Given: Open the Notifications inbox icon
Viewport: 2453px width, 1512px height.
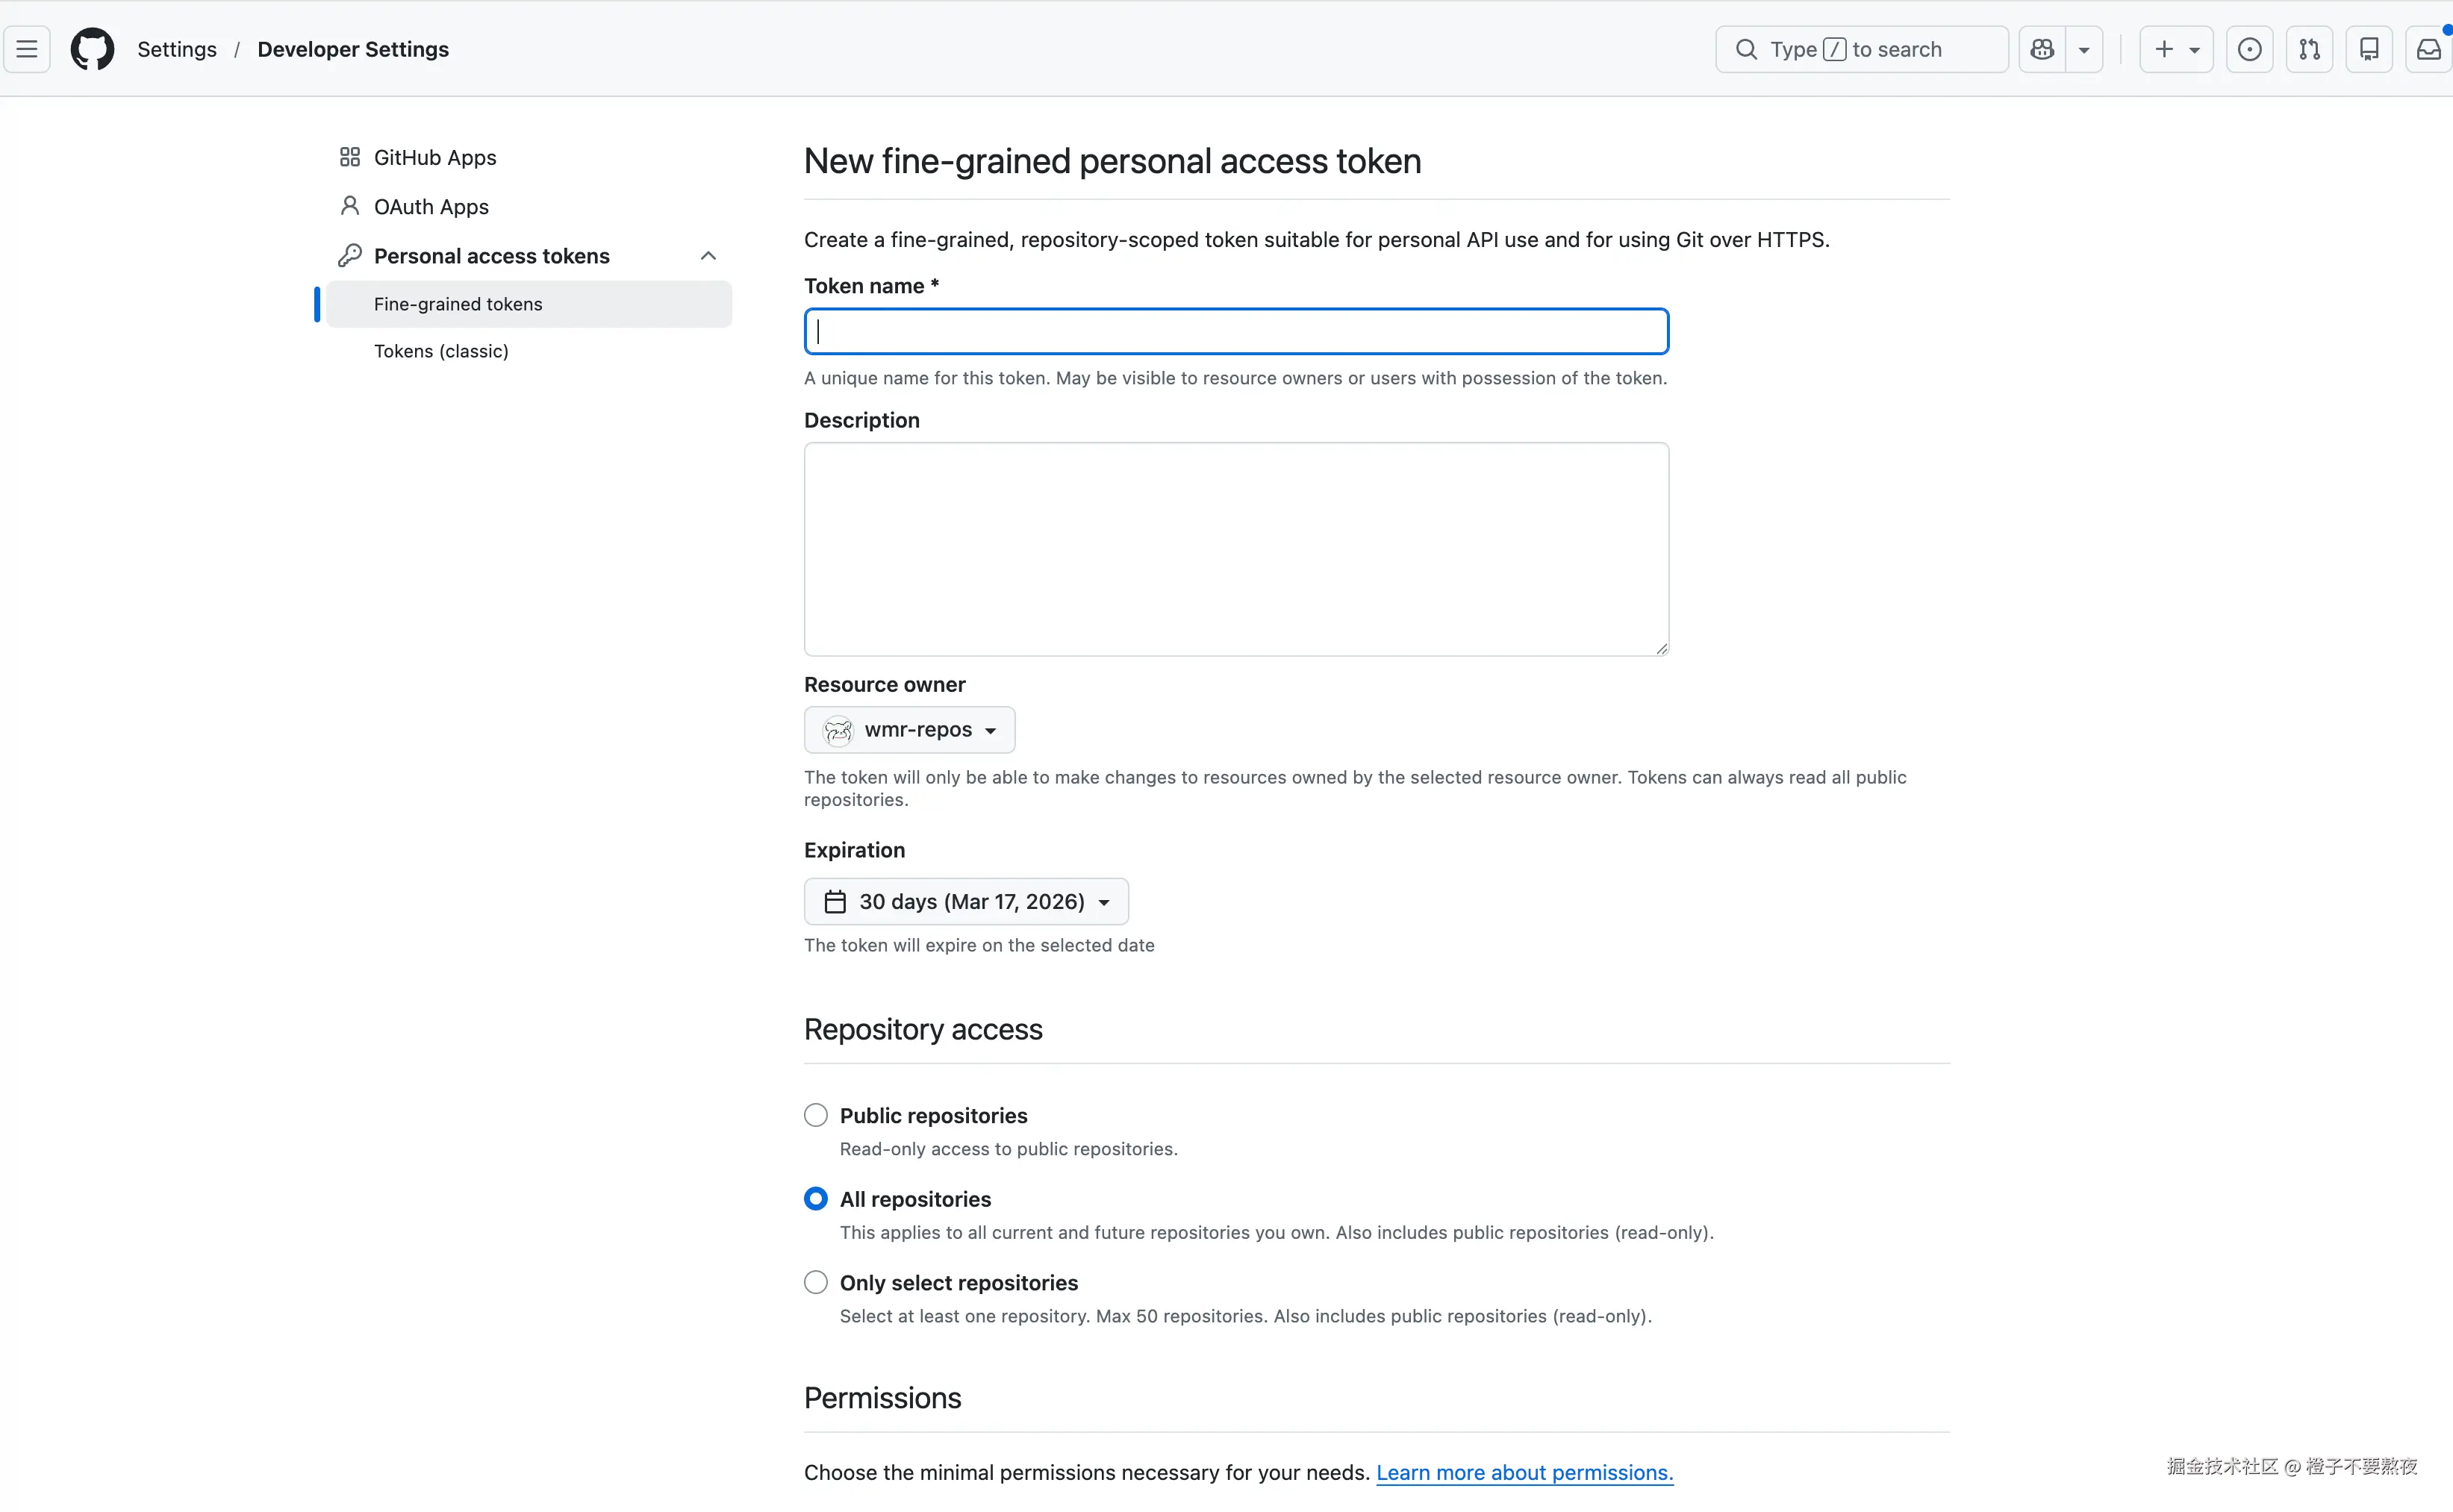Looking at the screenshot, I should pyautogui.click(x=2428, y=49).
